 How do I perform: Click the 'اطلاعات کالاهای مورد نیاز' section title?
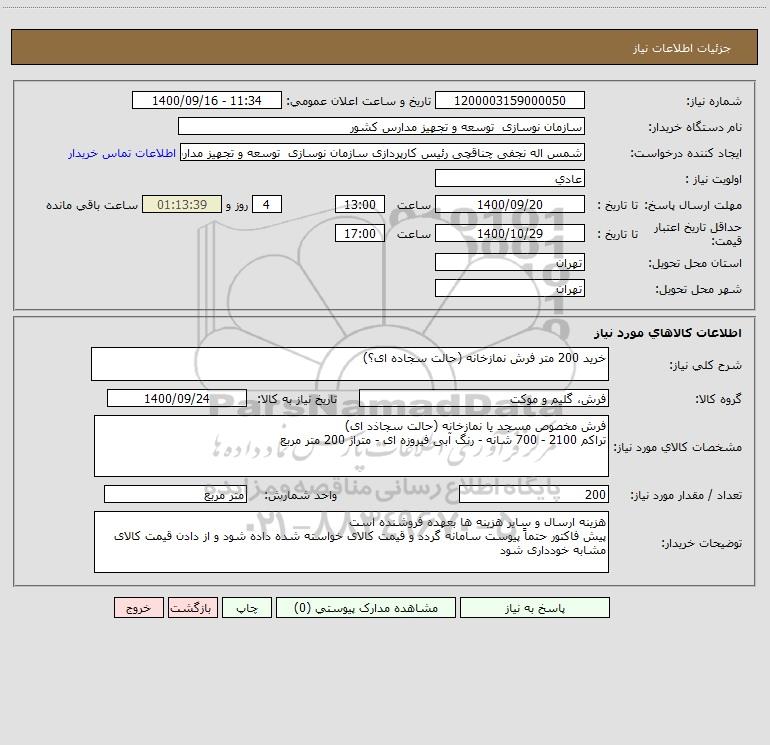[x=668, y=332]
